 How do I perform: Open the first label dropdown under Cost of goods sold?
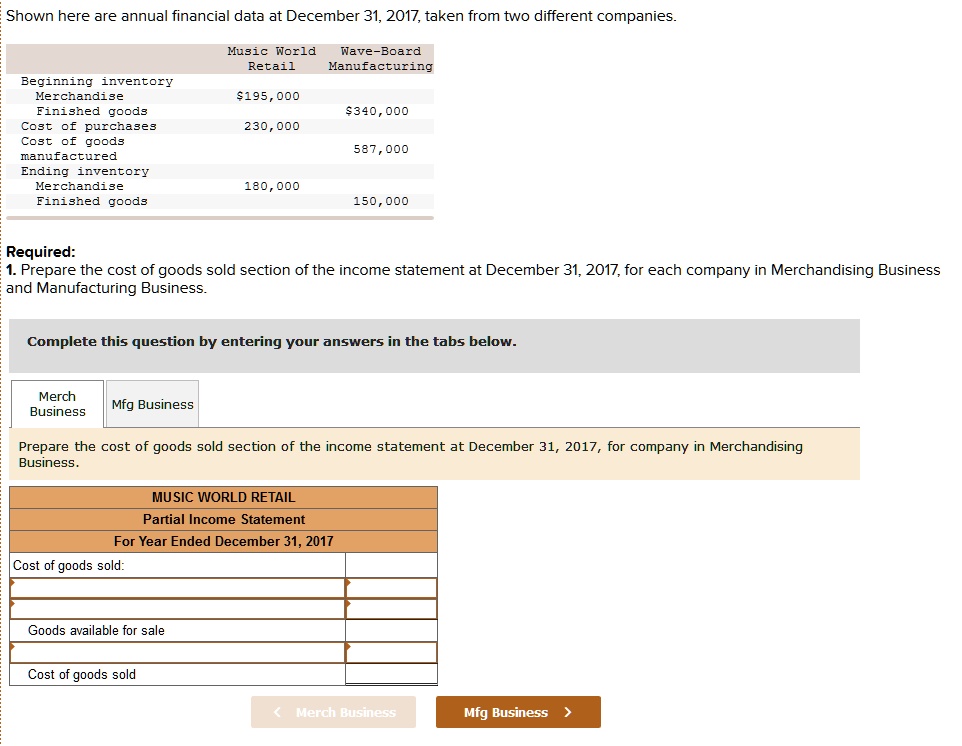click(14, 587)
